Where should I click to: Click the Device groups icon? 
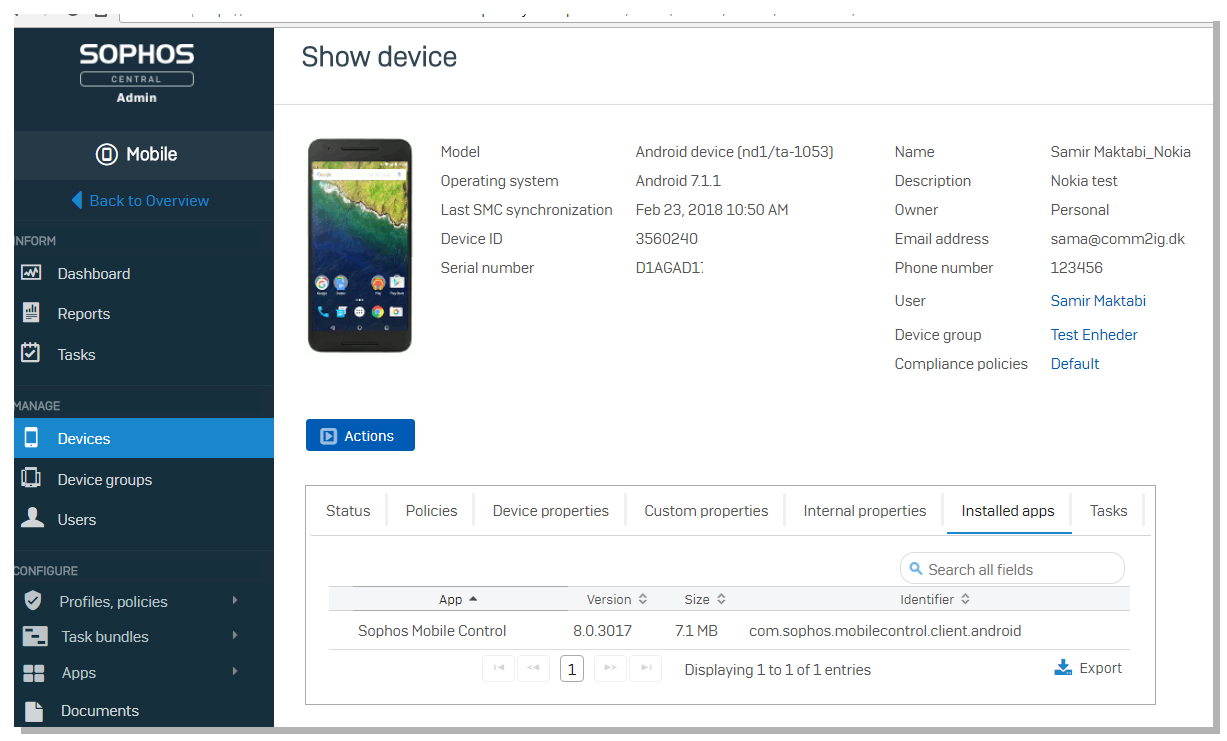[x=31, y=479]
